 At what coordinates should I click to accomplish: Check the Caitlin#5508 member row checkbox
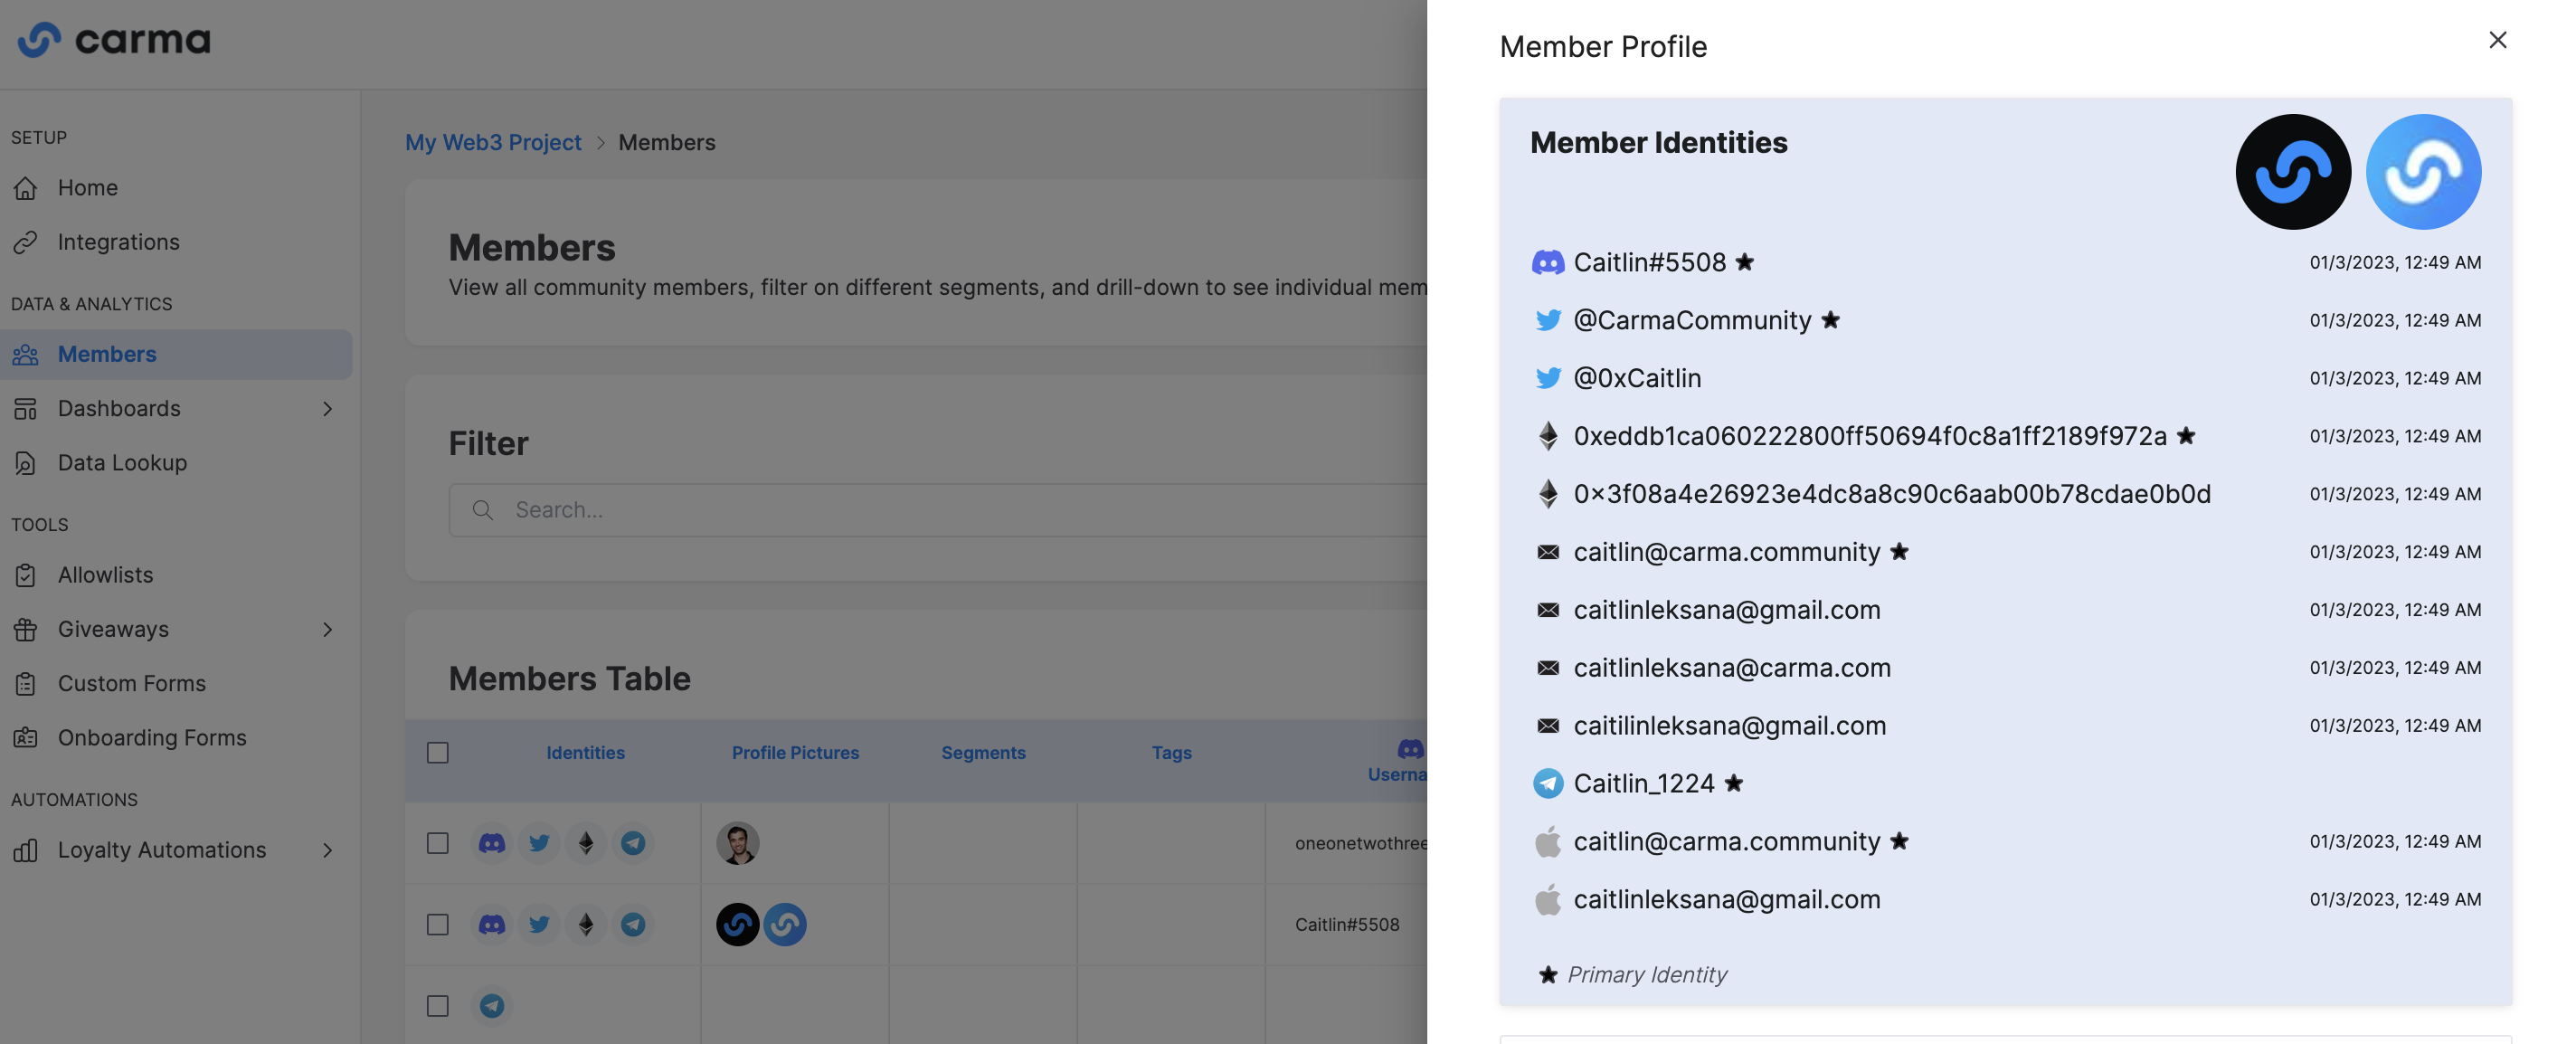[438, 924]
